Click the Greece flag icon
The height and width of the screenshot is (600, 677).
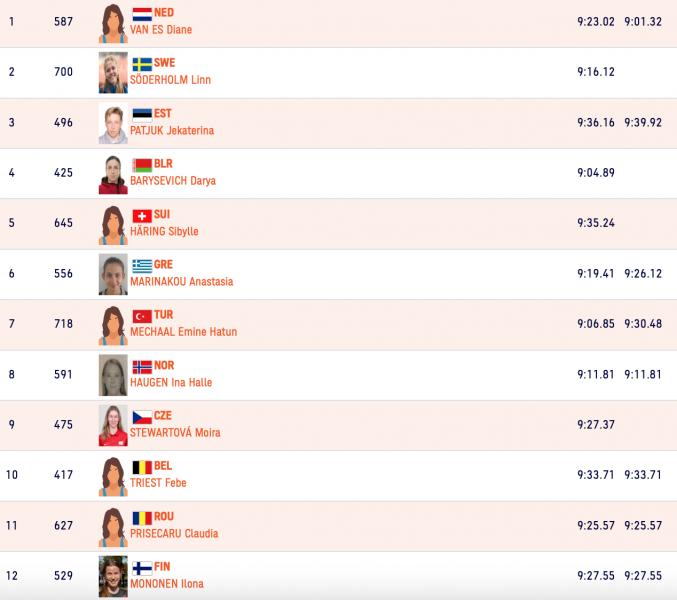142,265
